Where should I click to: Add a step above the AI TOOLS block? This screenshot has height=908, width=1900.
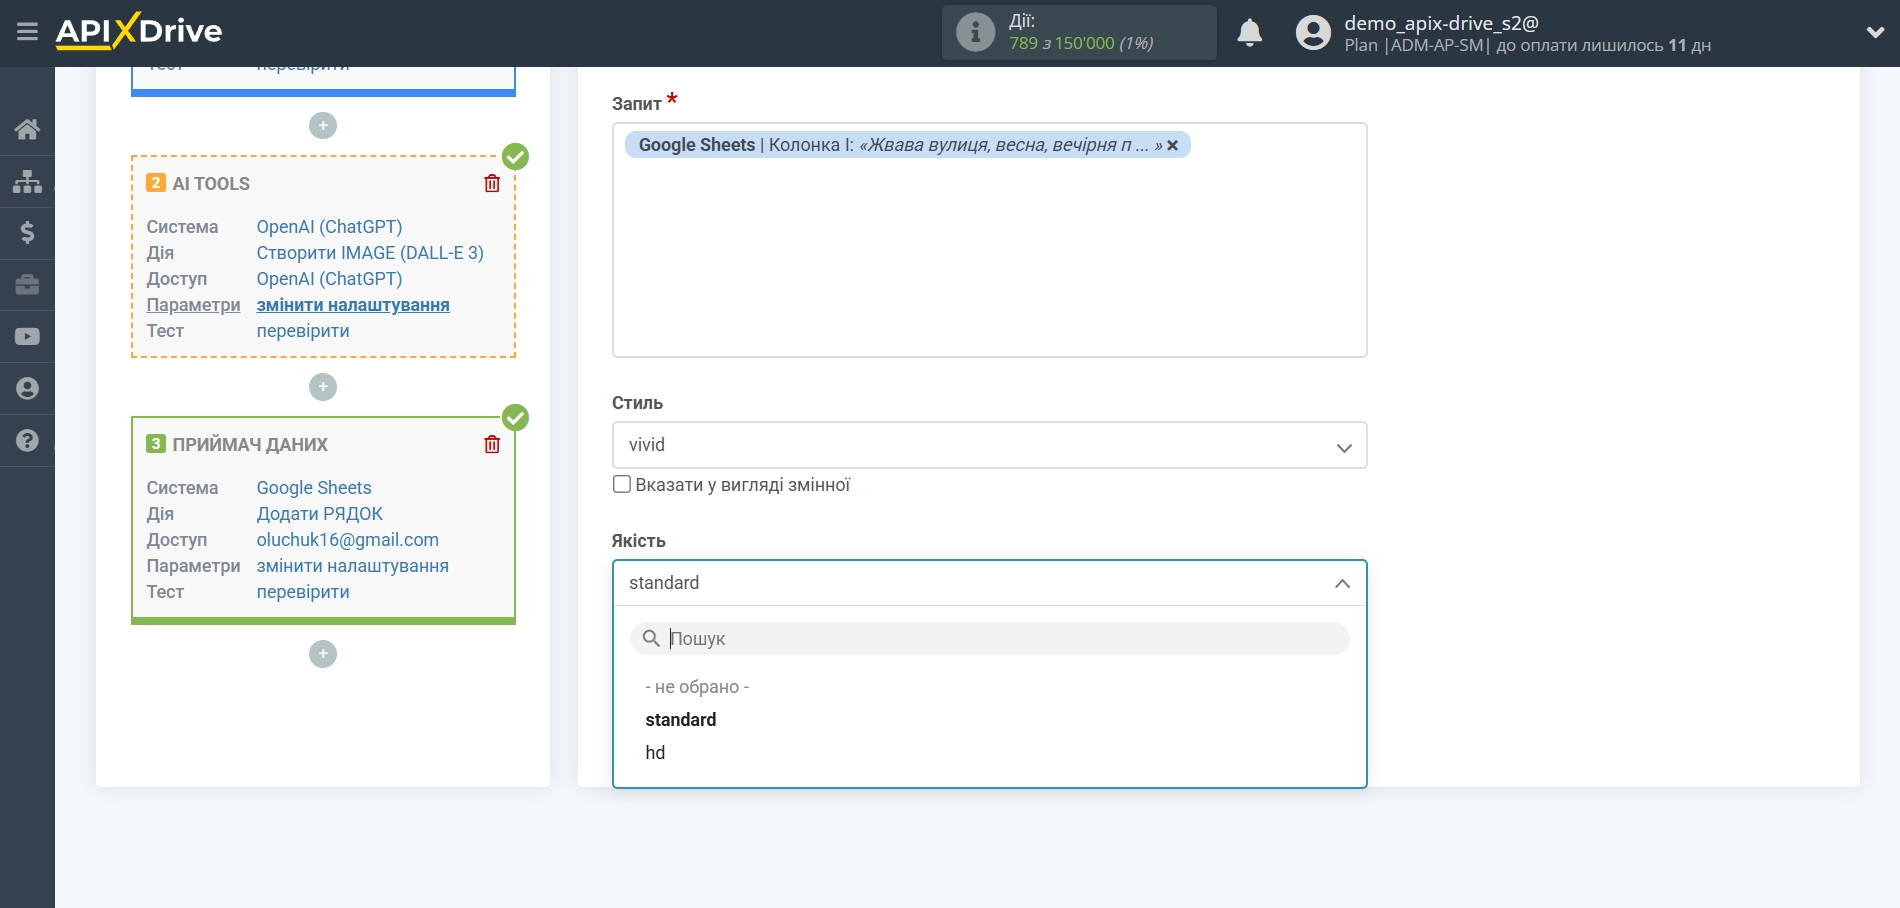click(323, 126)
